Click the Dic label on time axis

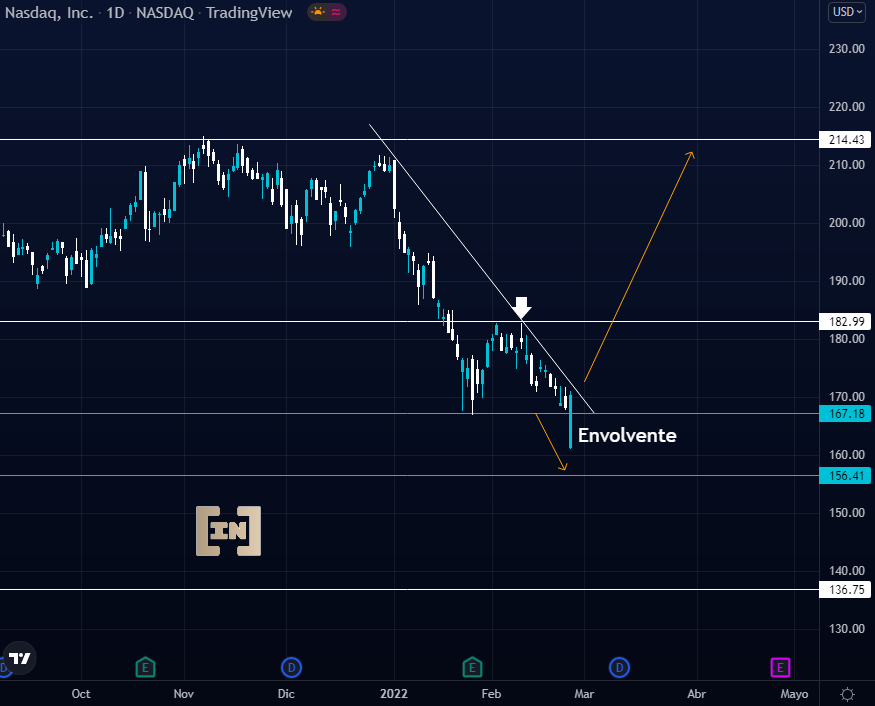click(286, 694)
